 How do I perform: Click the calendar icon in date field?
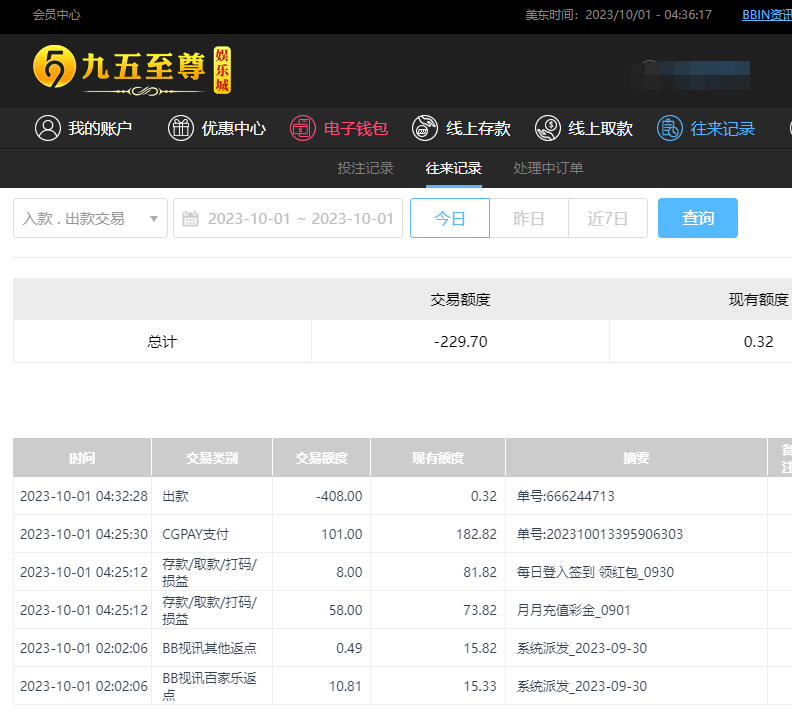coord(191,219)
